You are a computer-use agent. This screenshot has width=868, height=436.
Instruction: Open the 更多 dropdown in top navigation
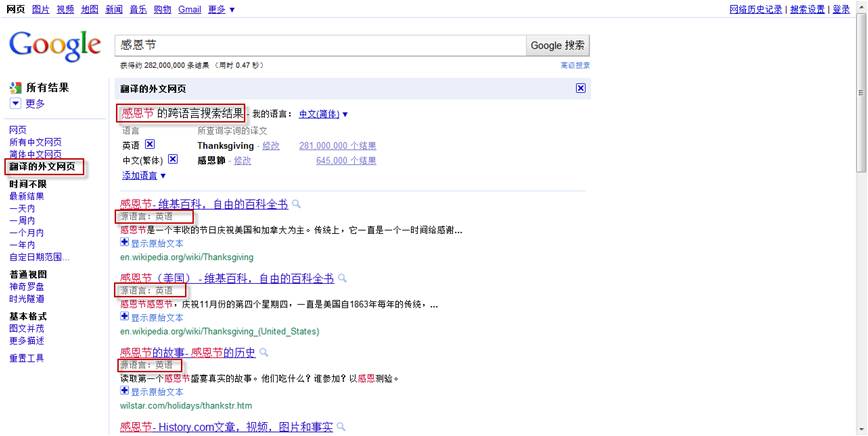tap(221, 9)
